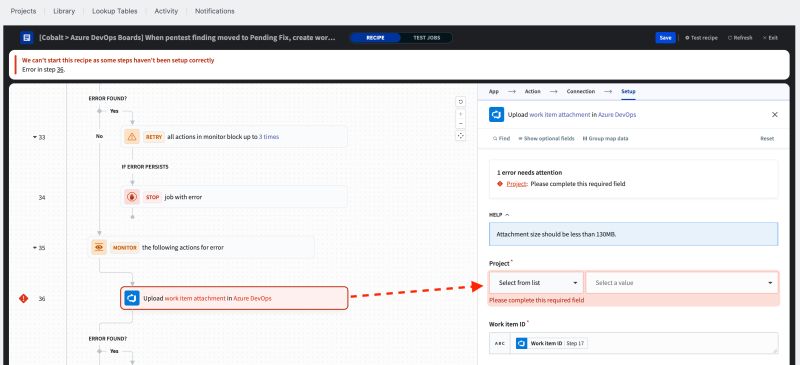Viewport: 800px width, 365px height.
Task: Click the STOP job step icon
Action: click(132, 197)
